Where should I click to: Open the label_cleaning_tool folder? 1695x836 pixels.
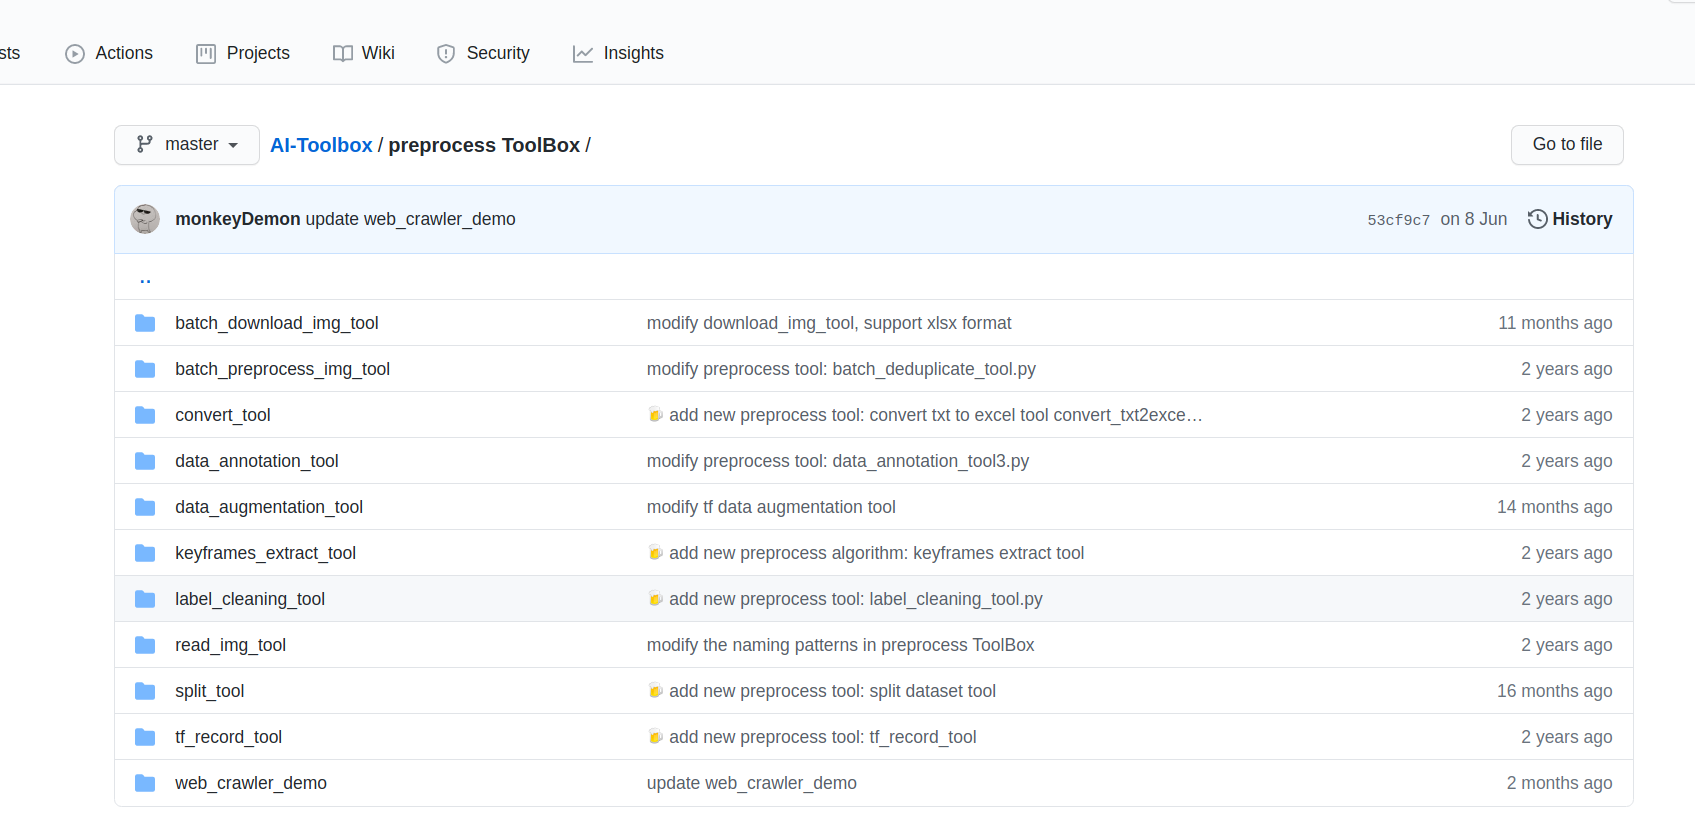pyautogui.click(x=249, y=599)
